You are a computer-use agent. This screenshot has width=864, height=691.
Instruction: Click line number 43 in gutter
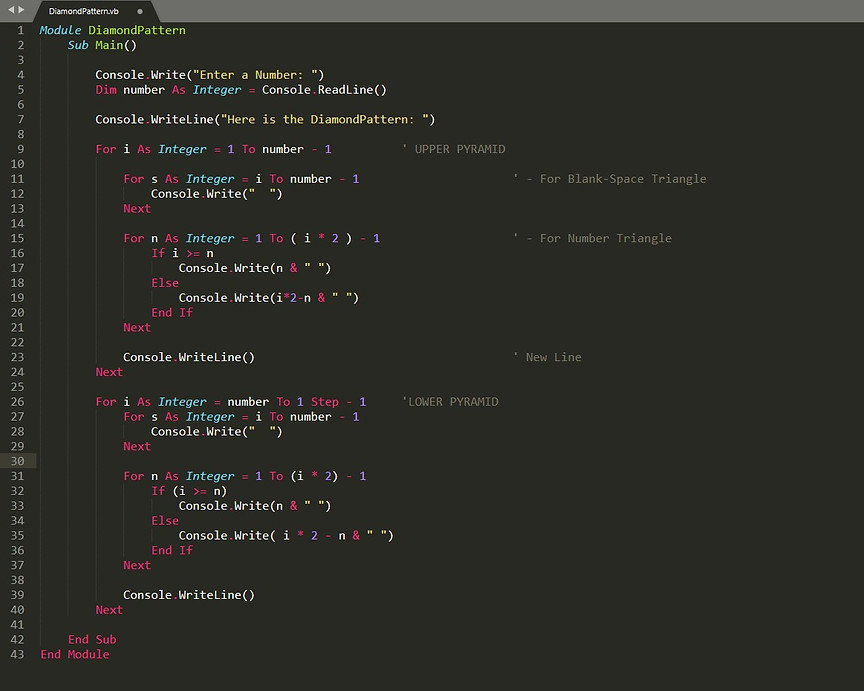(17, 655)
